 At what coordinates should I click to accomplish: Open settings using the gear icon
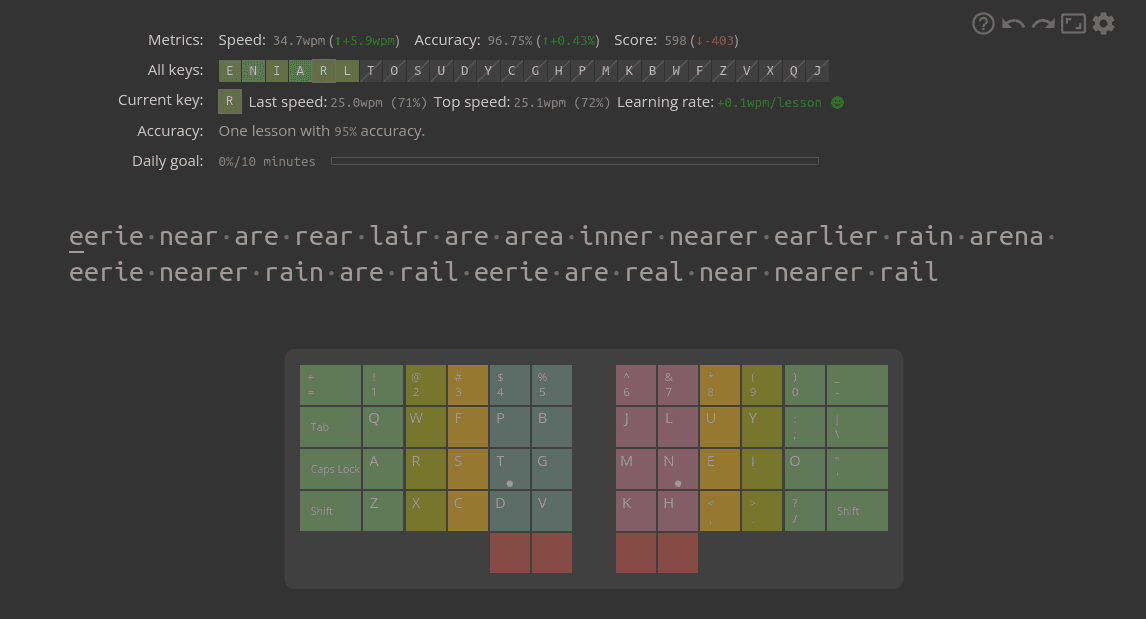click(1103, 22)
